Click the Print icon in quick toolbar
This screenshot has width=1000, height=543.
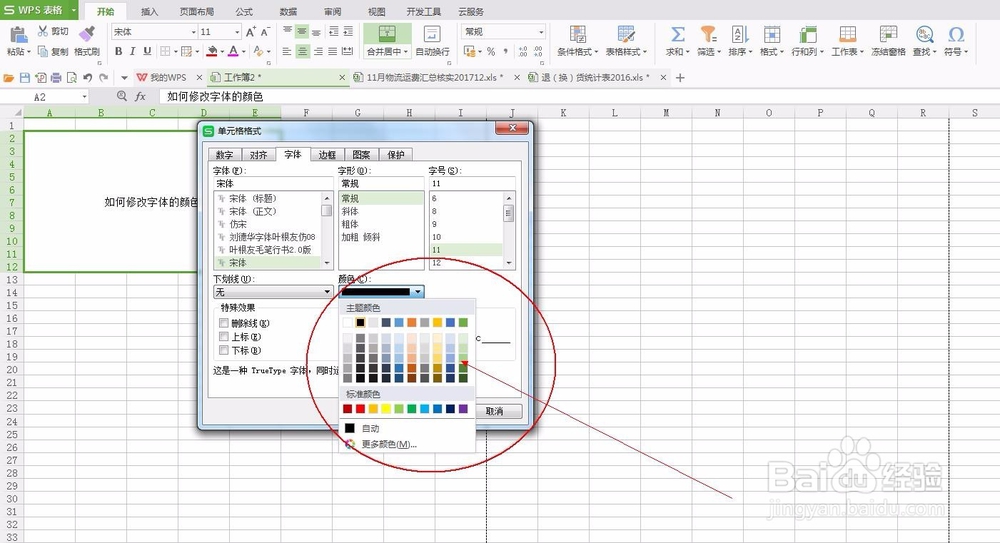[55, 78]
